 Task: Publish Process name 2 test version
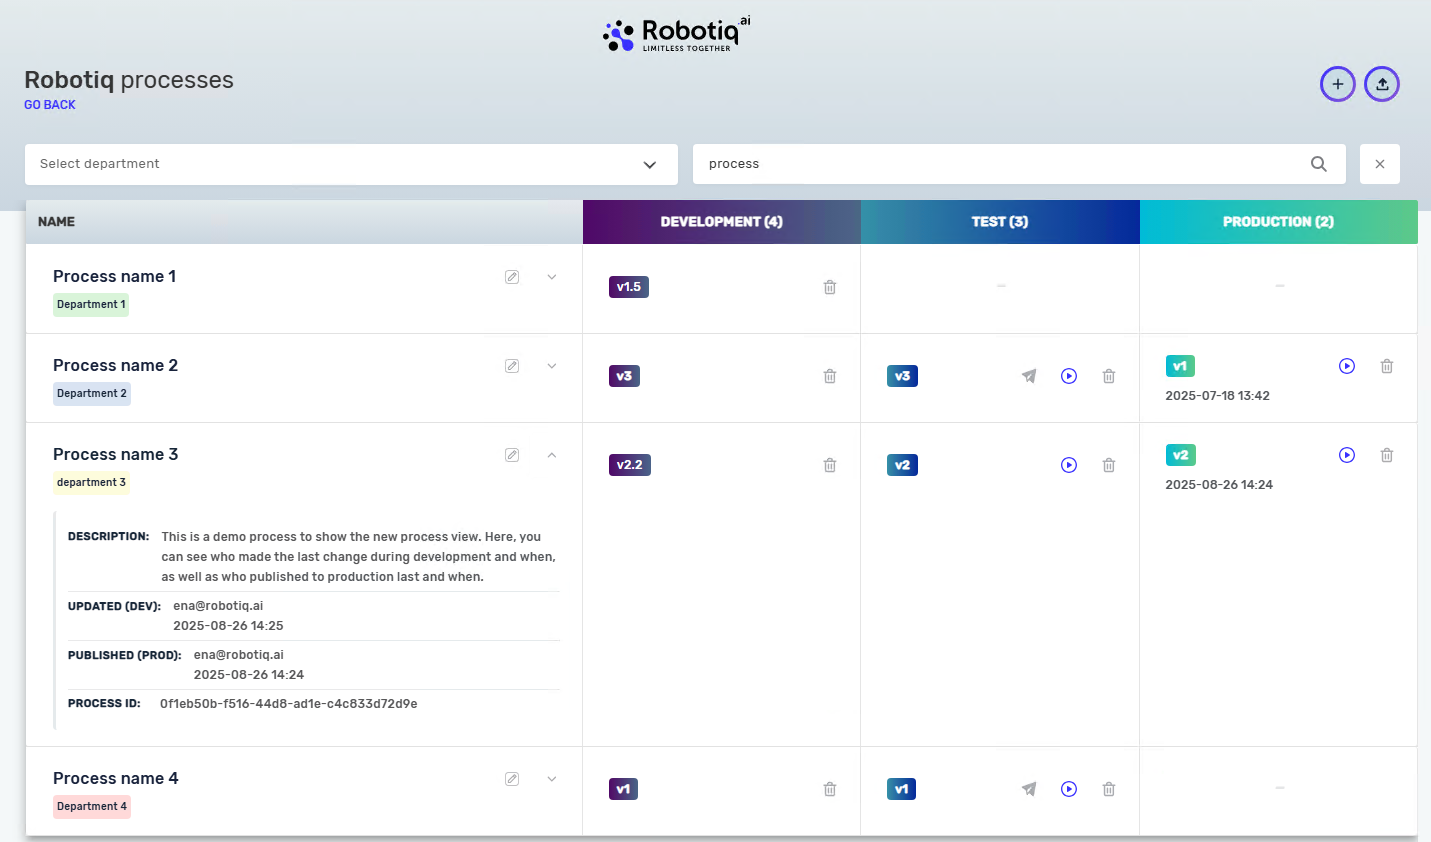click(x=1029, y=376)
